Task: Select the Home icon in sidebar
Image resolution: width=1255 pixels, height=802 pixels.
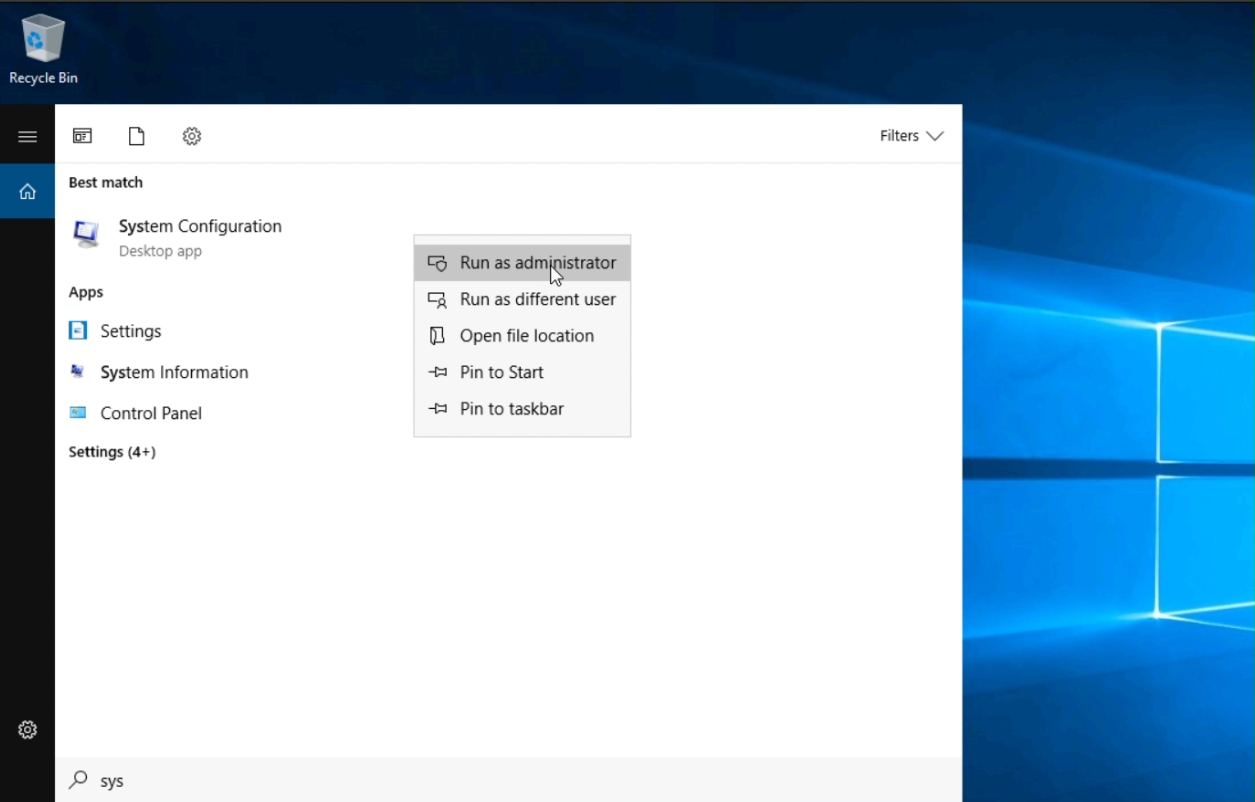Action: tap(27, 191)
